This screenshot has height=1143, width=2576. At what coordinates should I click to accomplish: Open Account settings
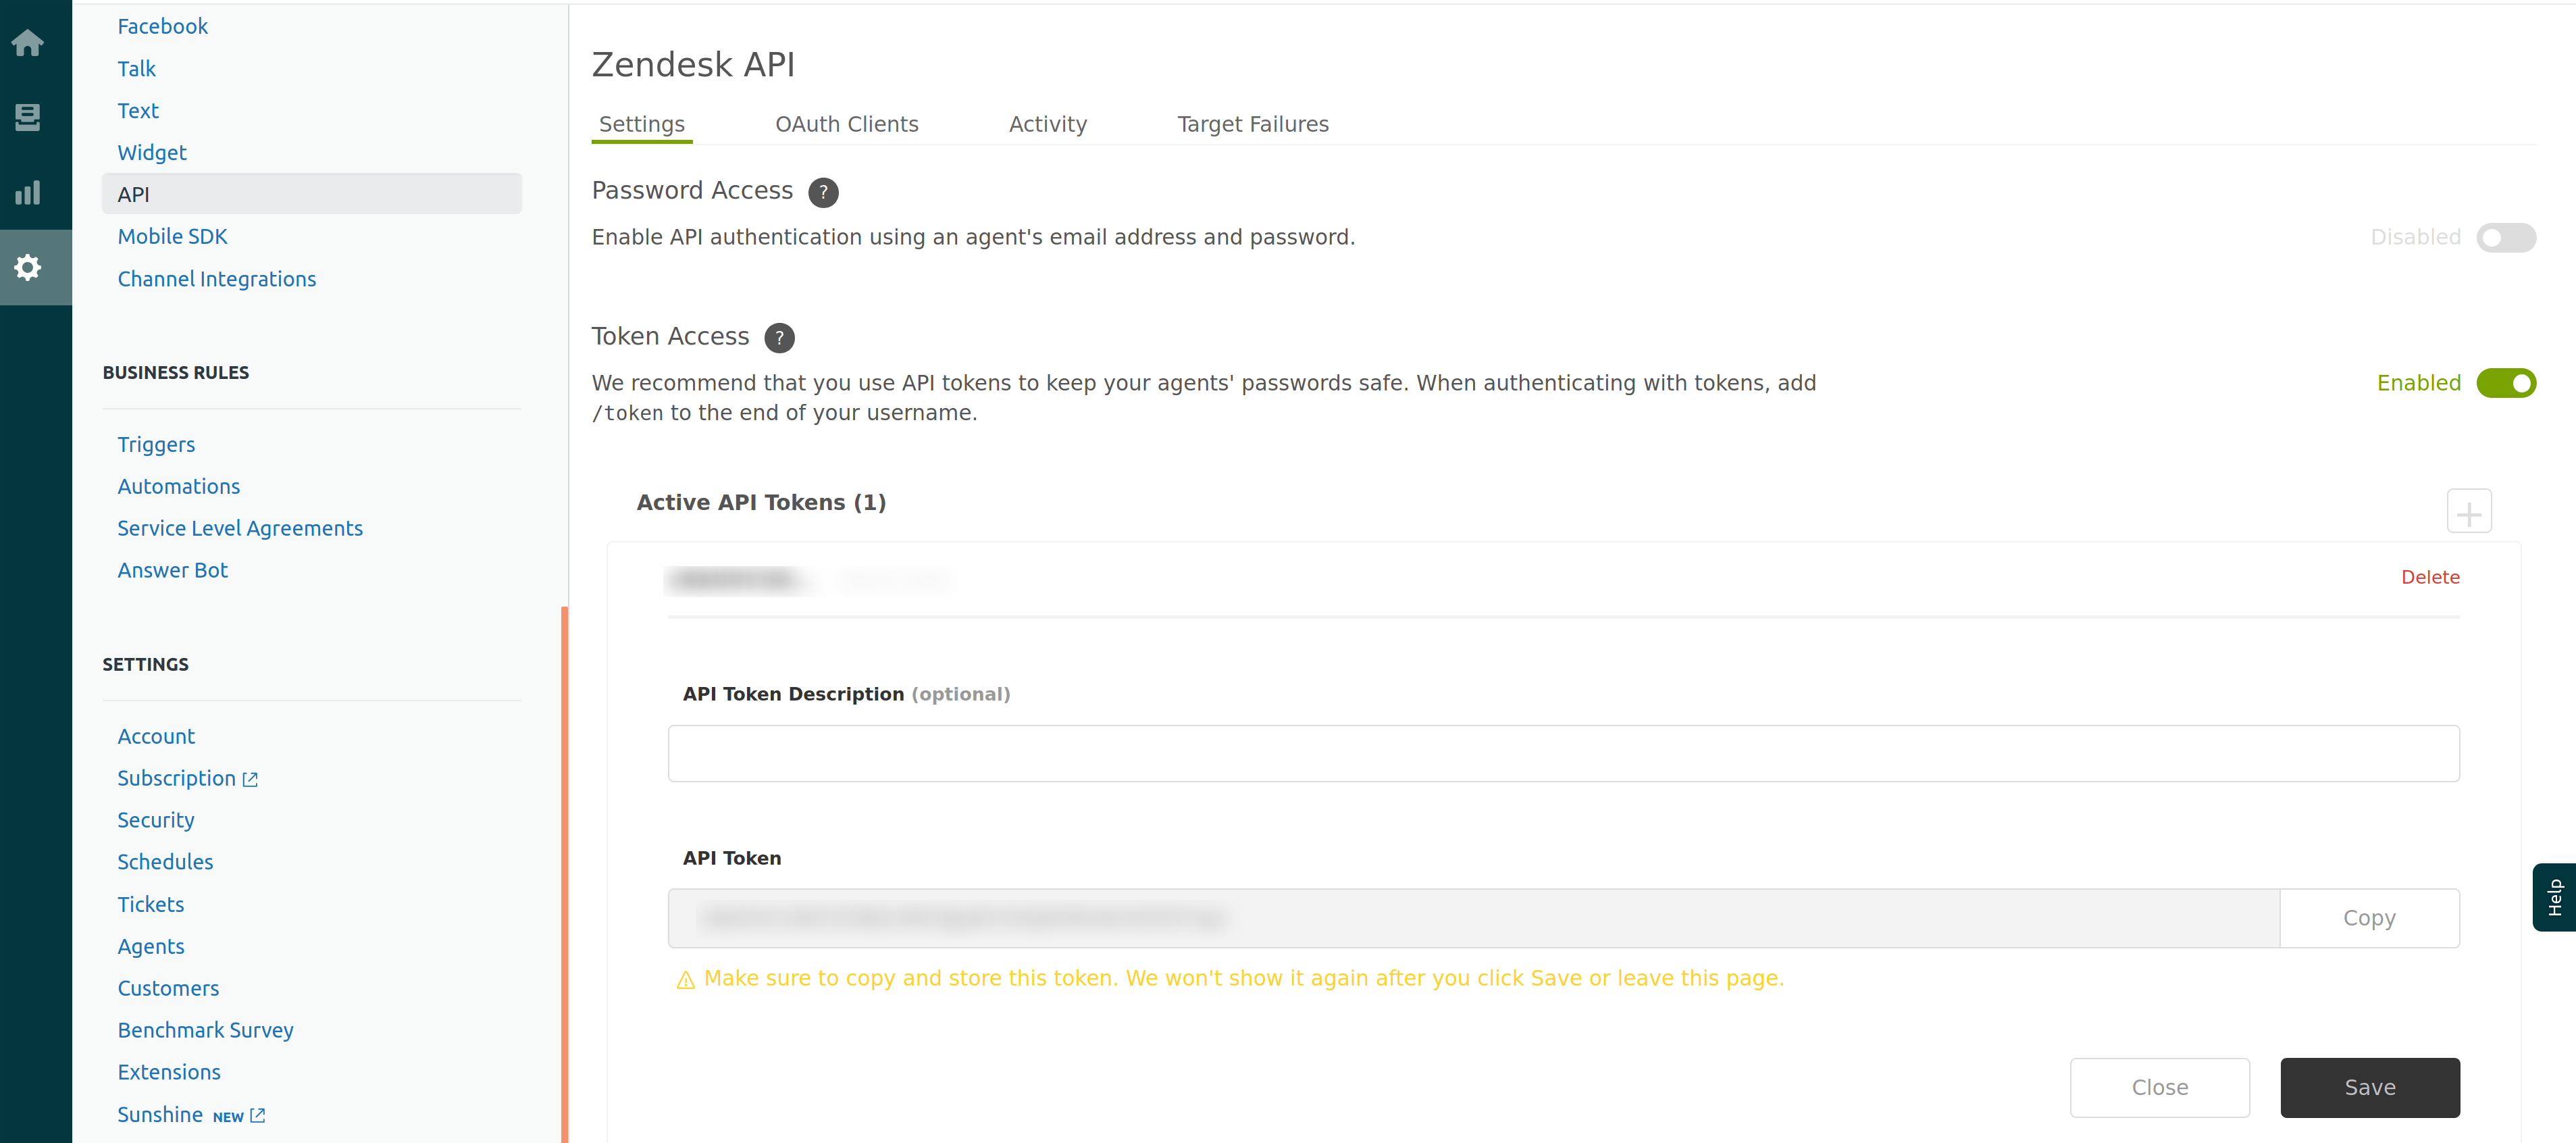point(156,737)
